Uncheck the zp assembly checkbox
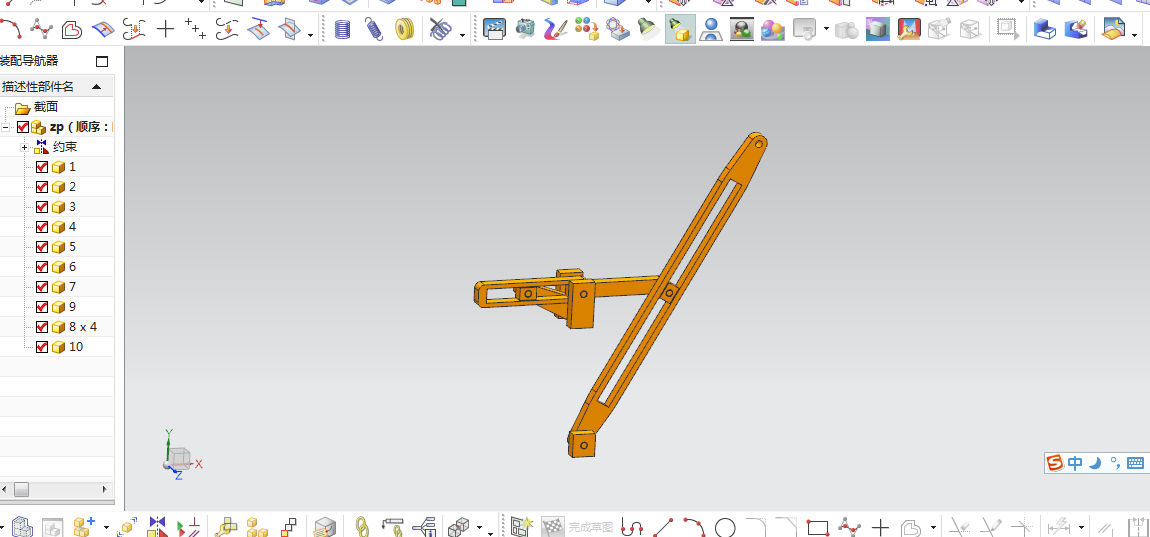 click(x=23, y=127)
